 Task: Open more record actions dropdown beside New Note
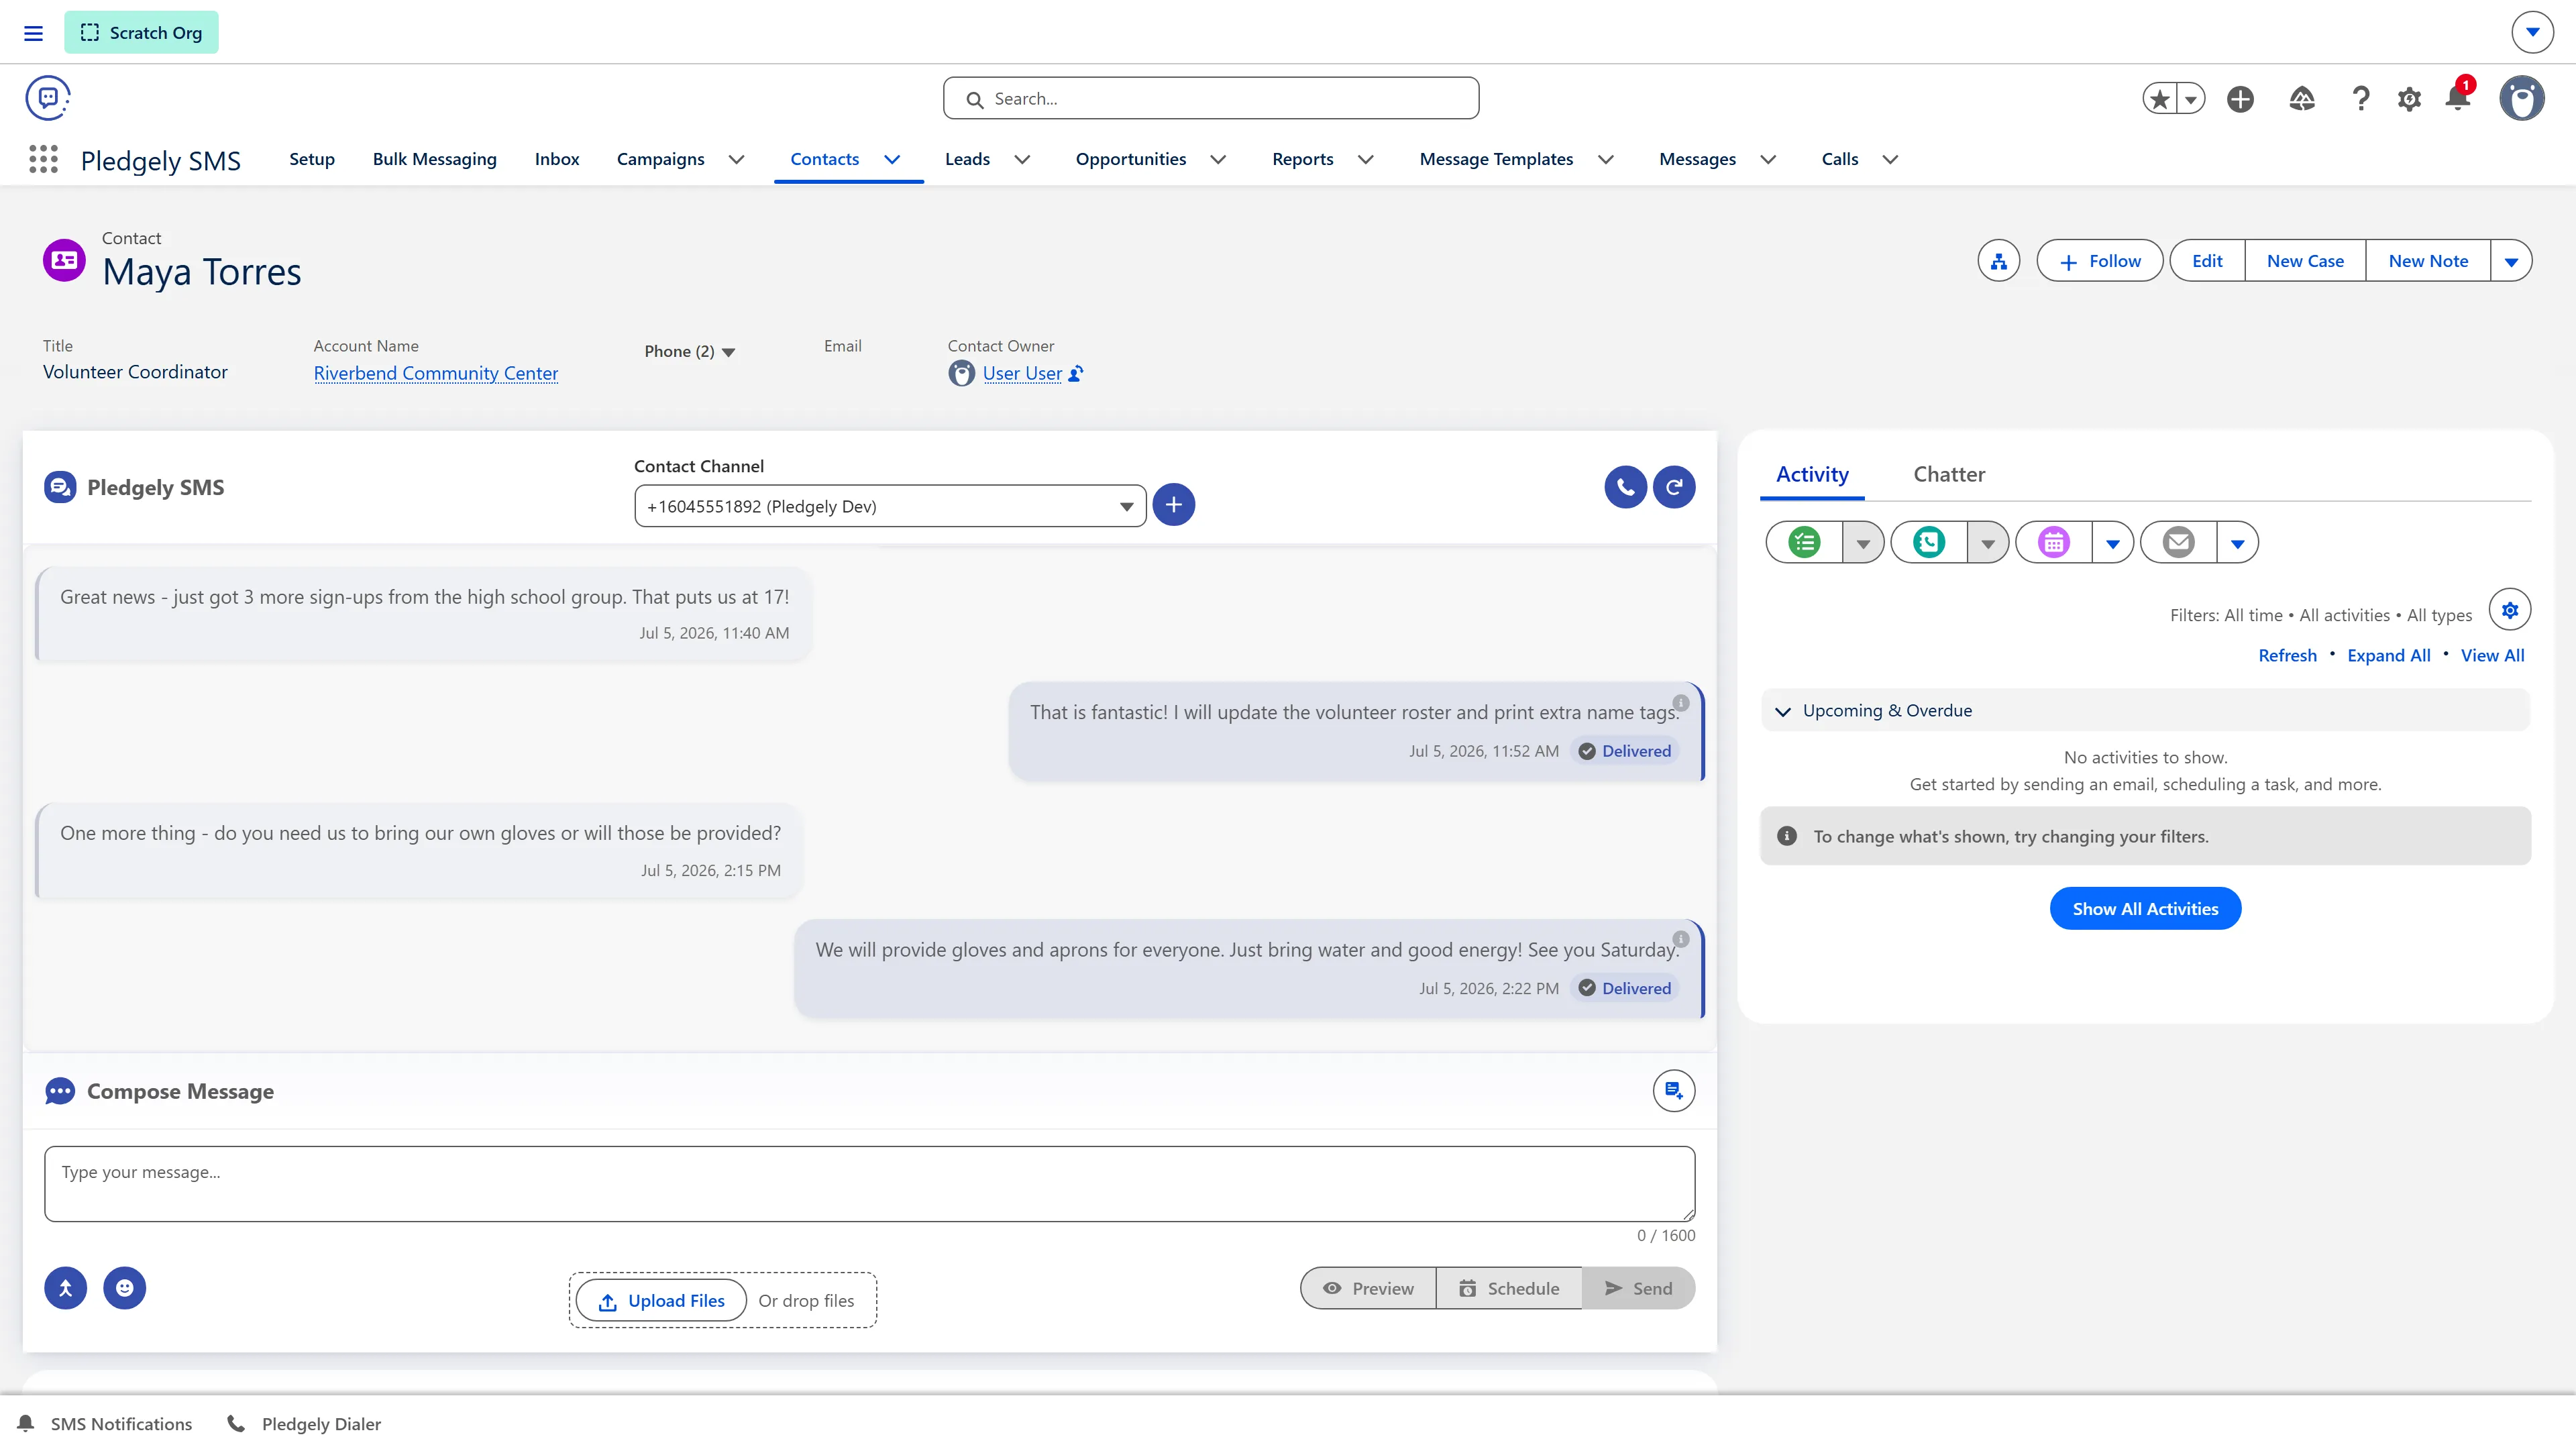click(2511, 261)
